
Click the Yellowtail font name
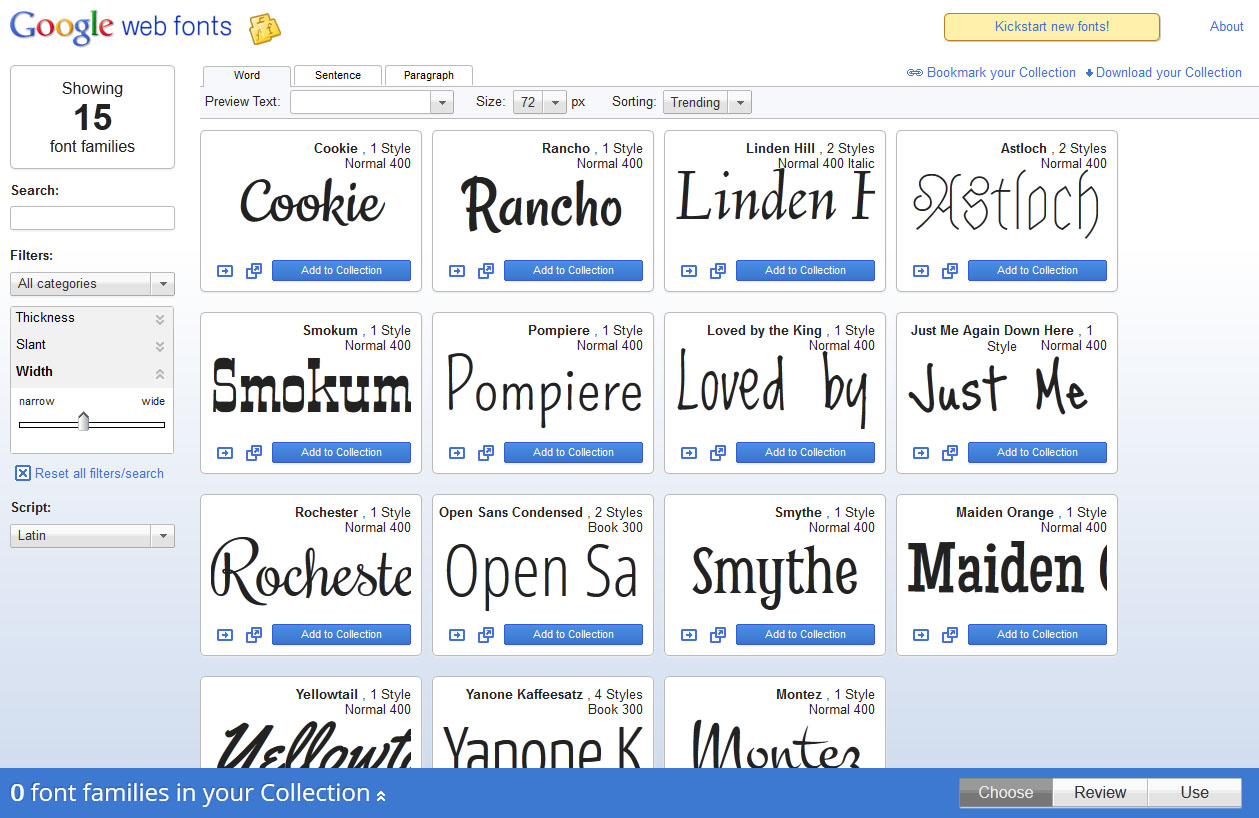point(327,695)
